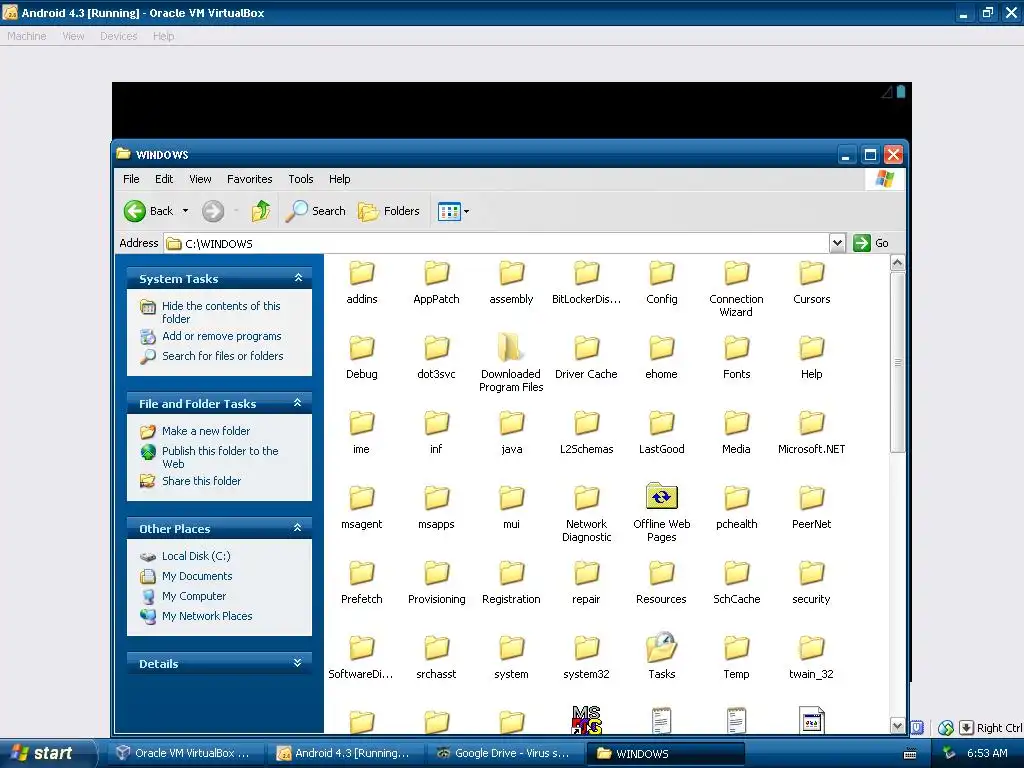Open My Network Places link

click(x=207, y=616)
